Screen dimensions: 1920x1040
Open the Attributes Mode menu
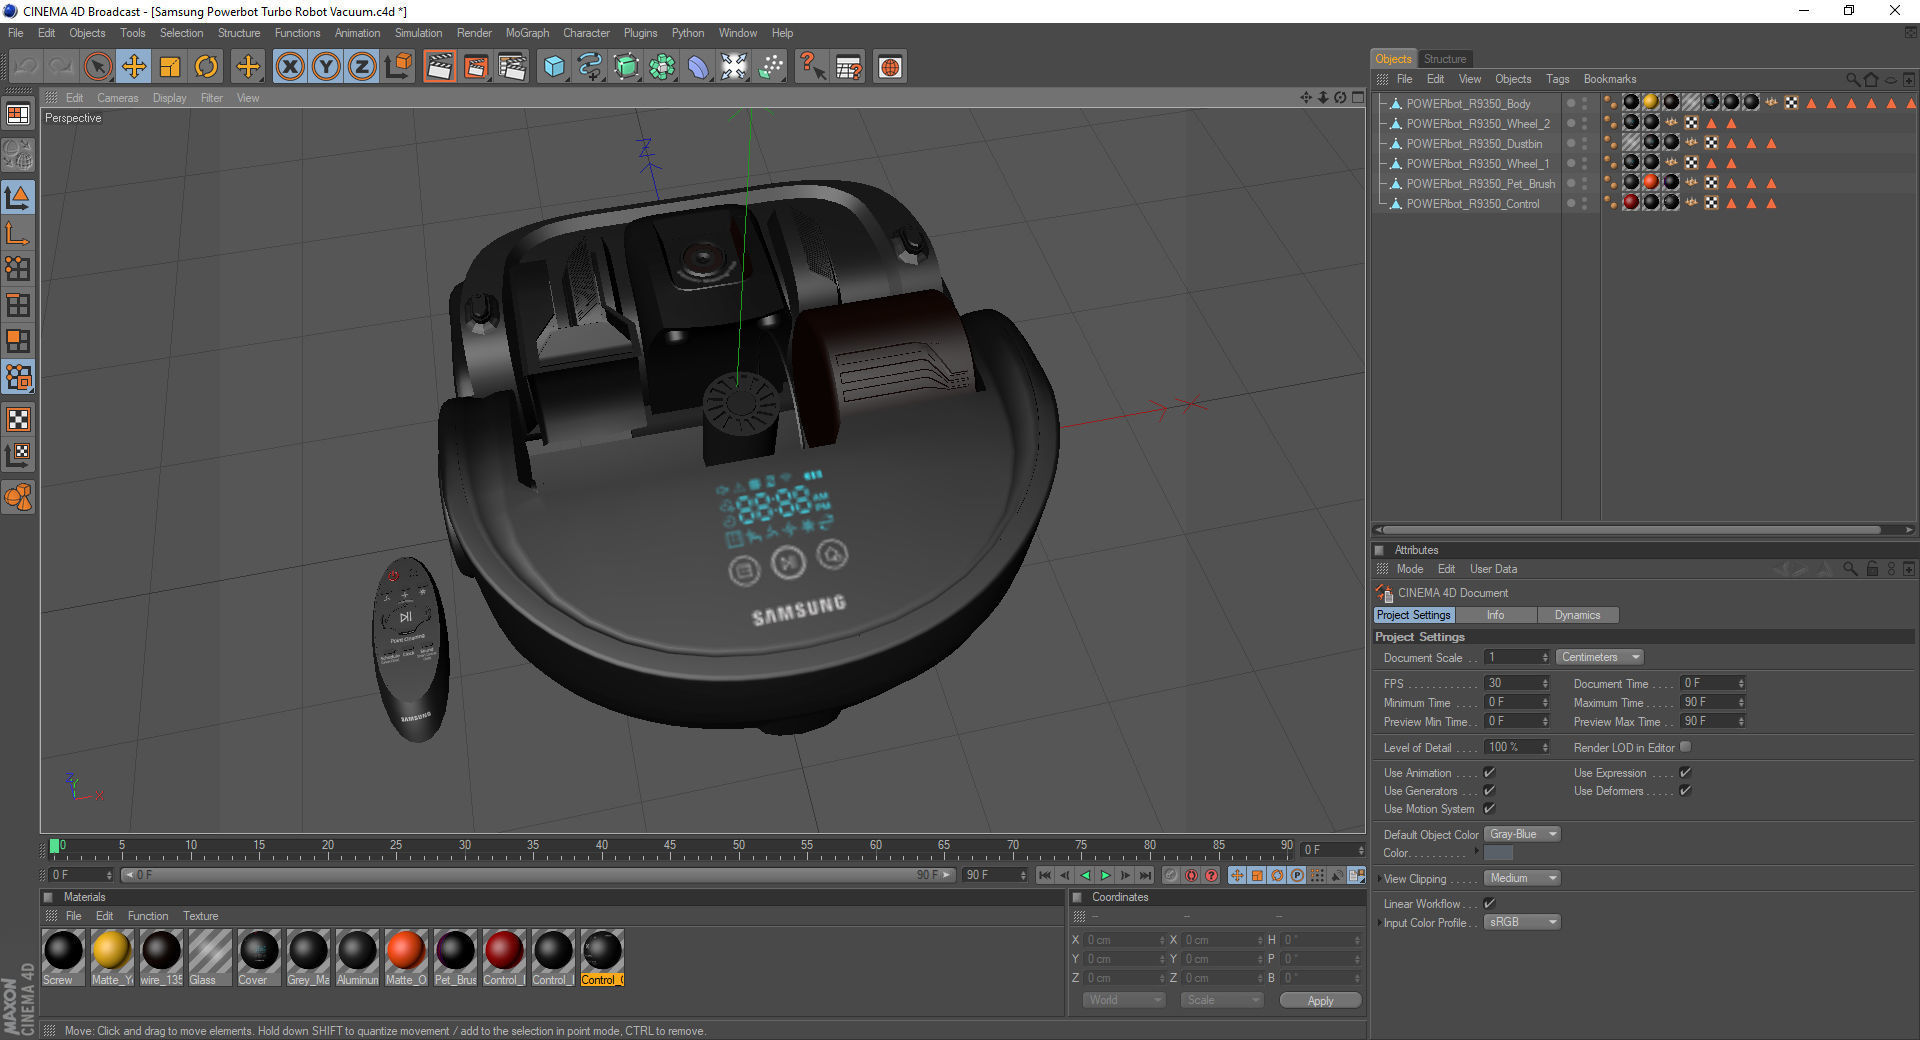[1409, 569]
